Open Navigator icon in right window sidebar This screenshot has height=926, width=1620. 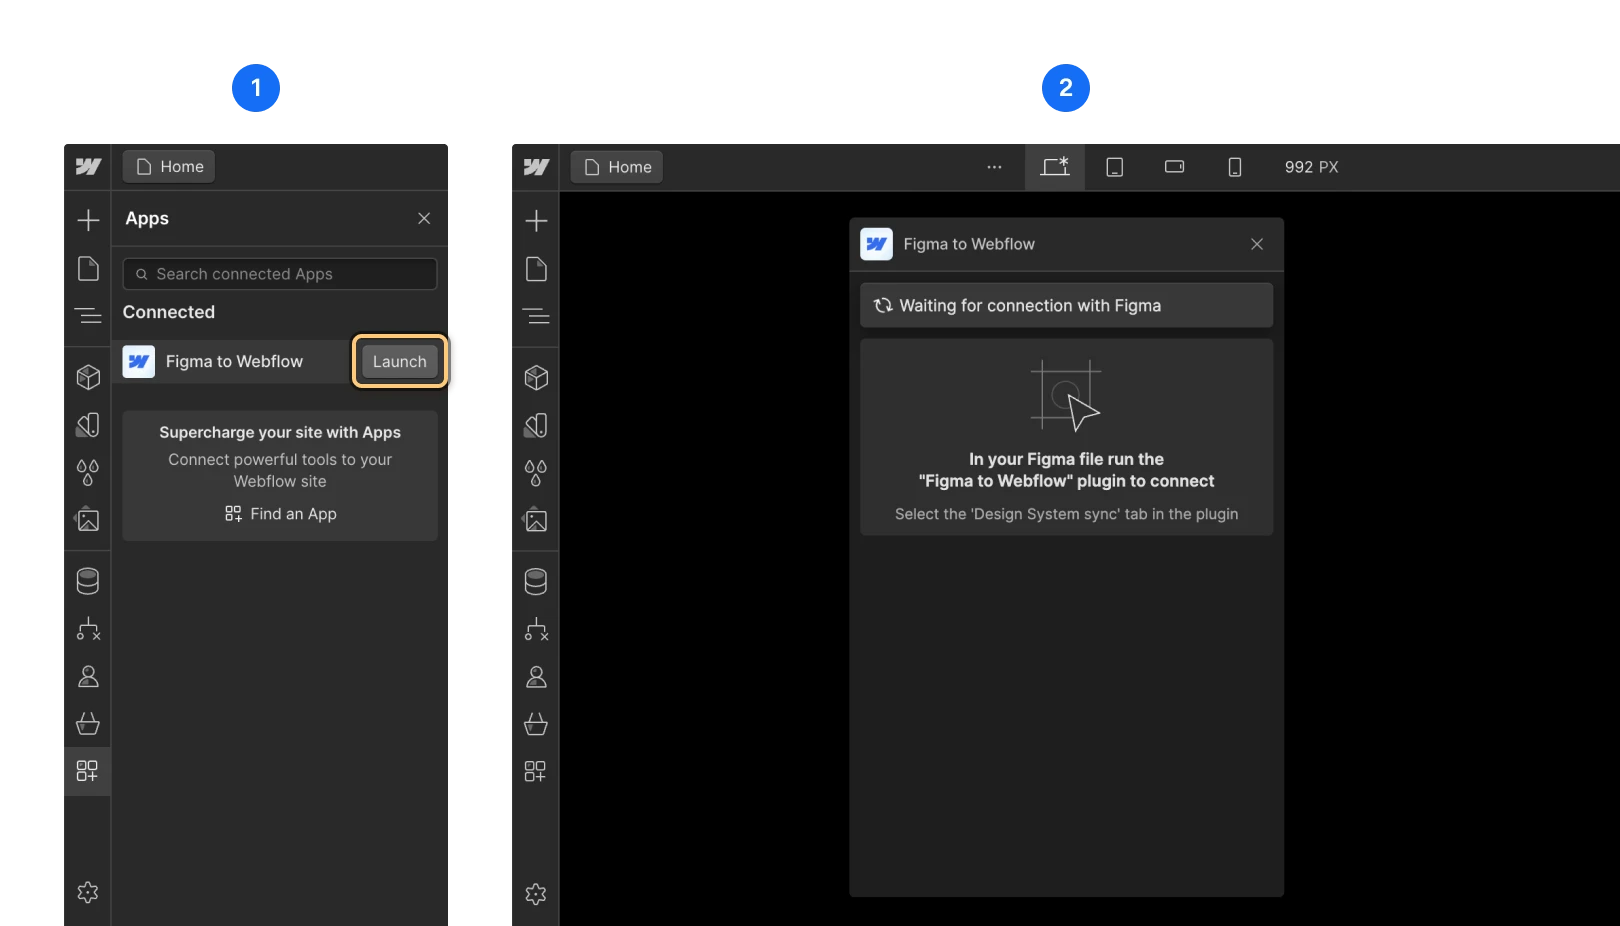point(536,316)
